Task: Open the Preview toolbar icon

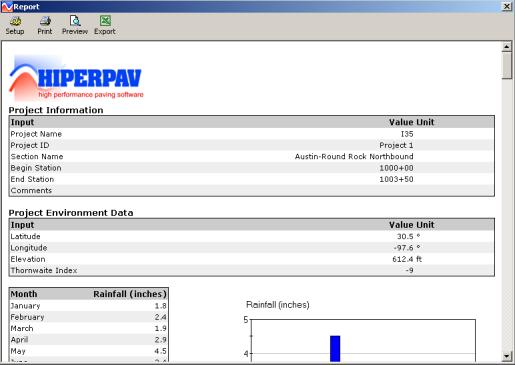Action: 75,26
